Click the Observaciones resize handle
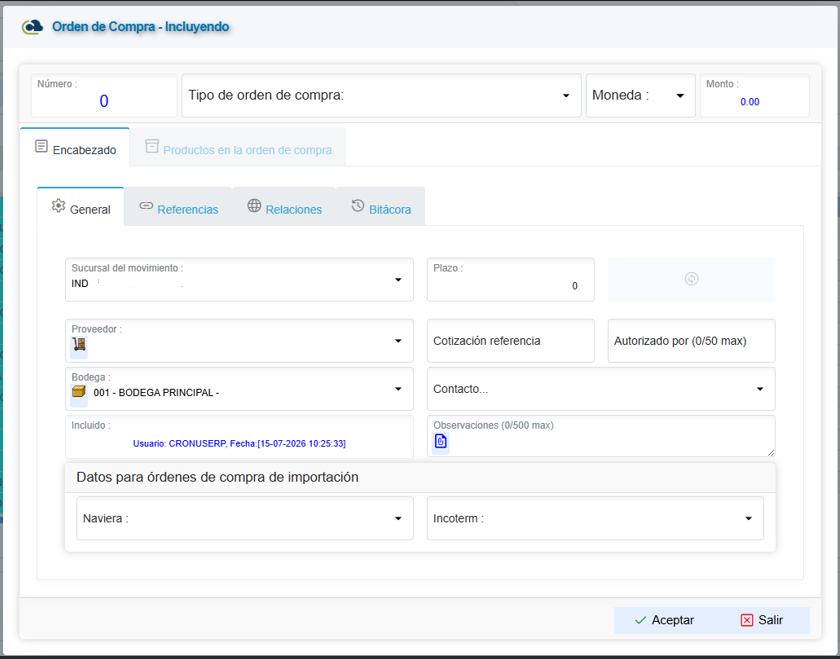The image size is (840, 659). tap(770, 452)
